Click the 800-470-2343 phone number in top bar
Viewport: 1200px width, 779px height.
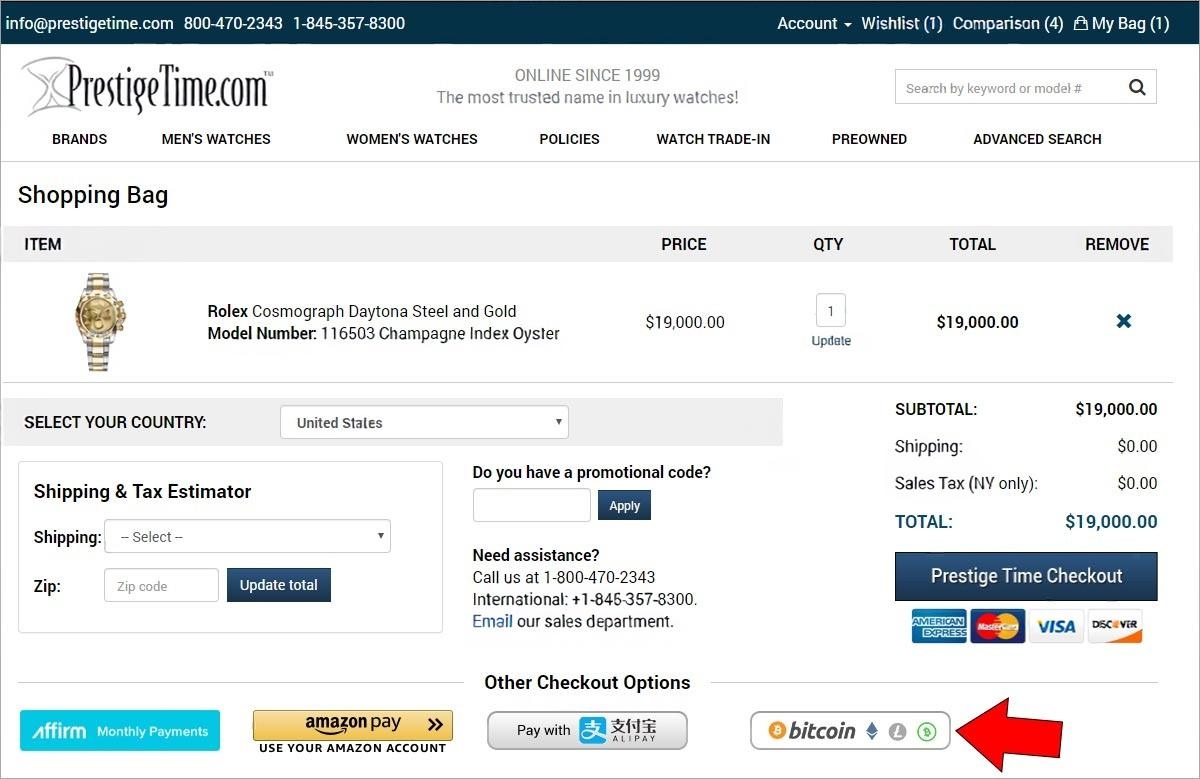click(x=233, y=23)
